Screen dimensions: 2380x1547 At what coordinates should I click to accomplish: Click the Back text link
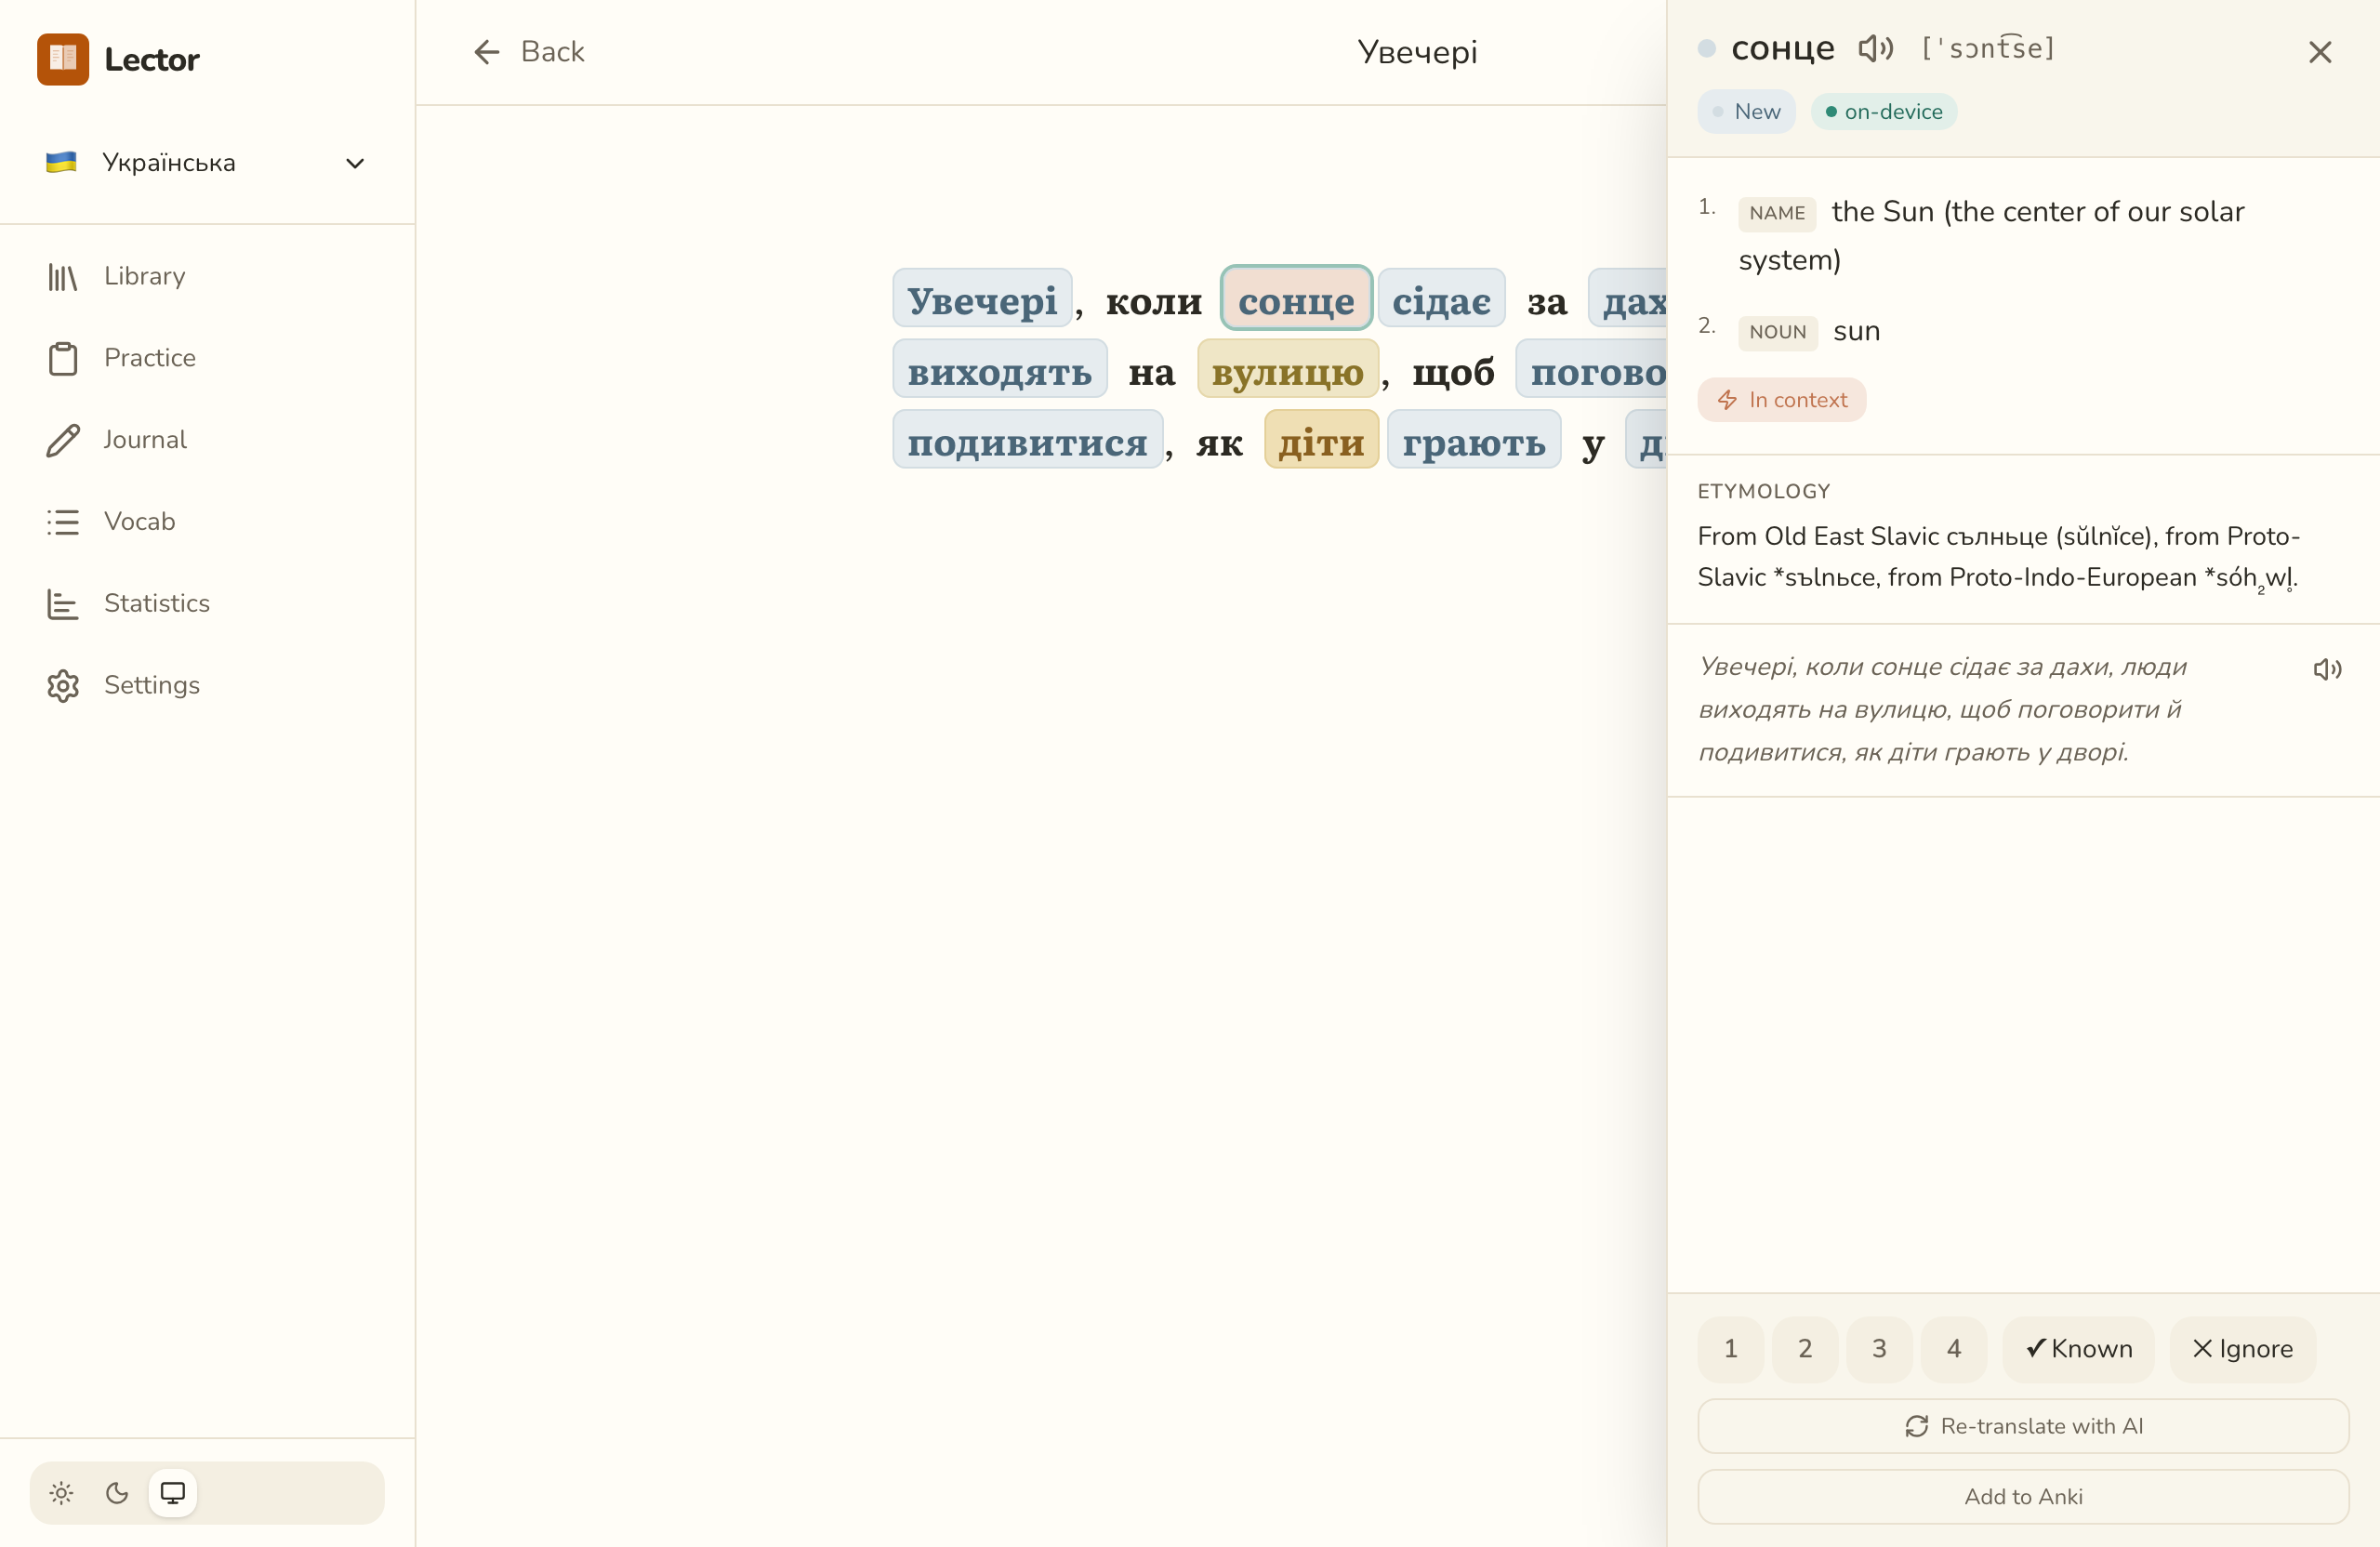click(x=552, y=52)
